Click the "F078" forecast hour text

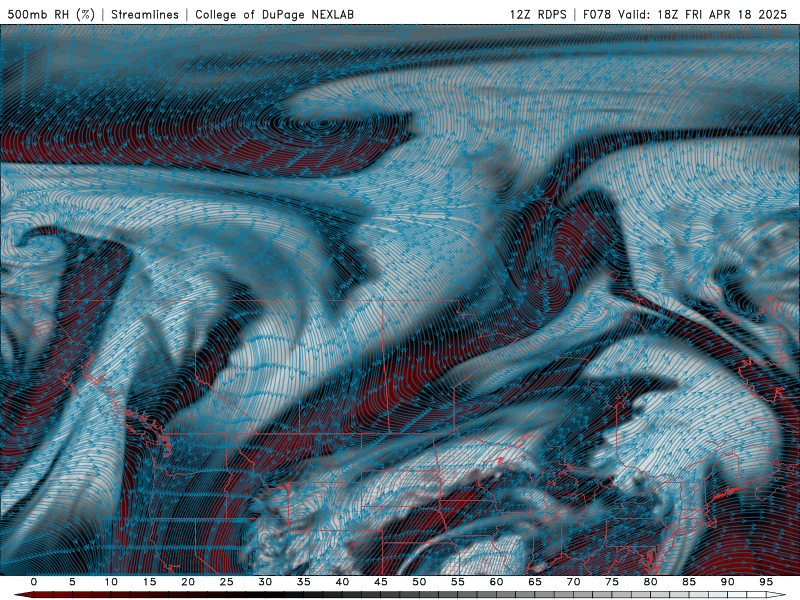click(x=598, y=14)
